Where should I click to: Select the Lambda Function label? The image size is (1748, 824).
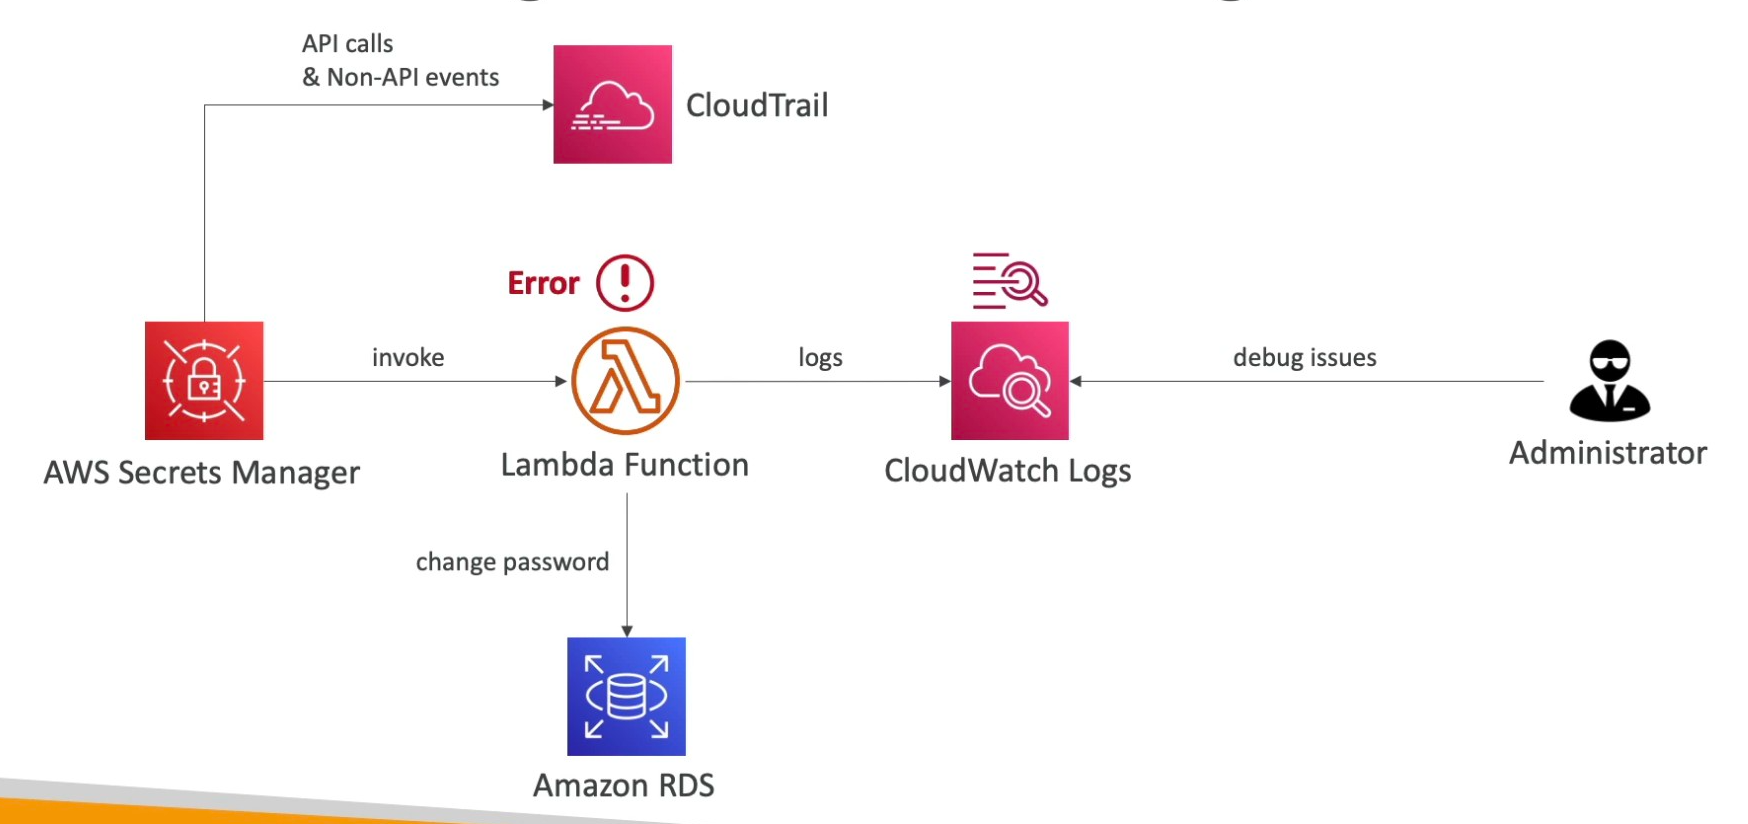[x=624, y=465]
